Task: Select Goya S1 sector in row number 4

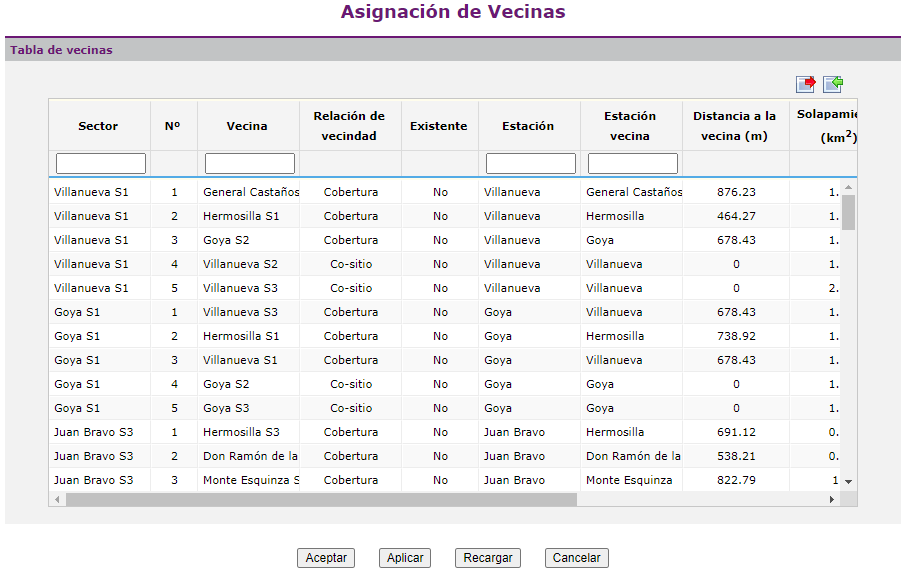Action: 77,384
